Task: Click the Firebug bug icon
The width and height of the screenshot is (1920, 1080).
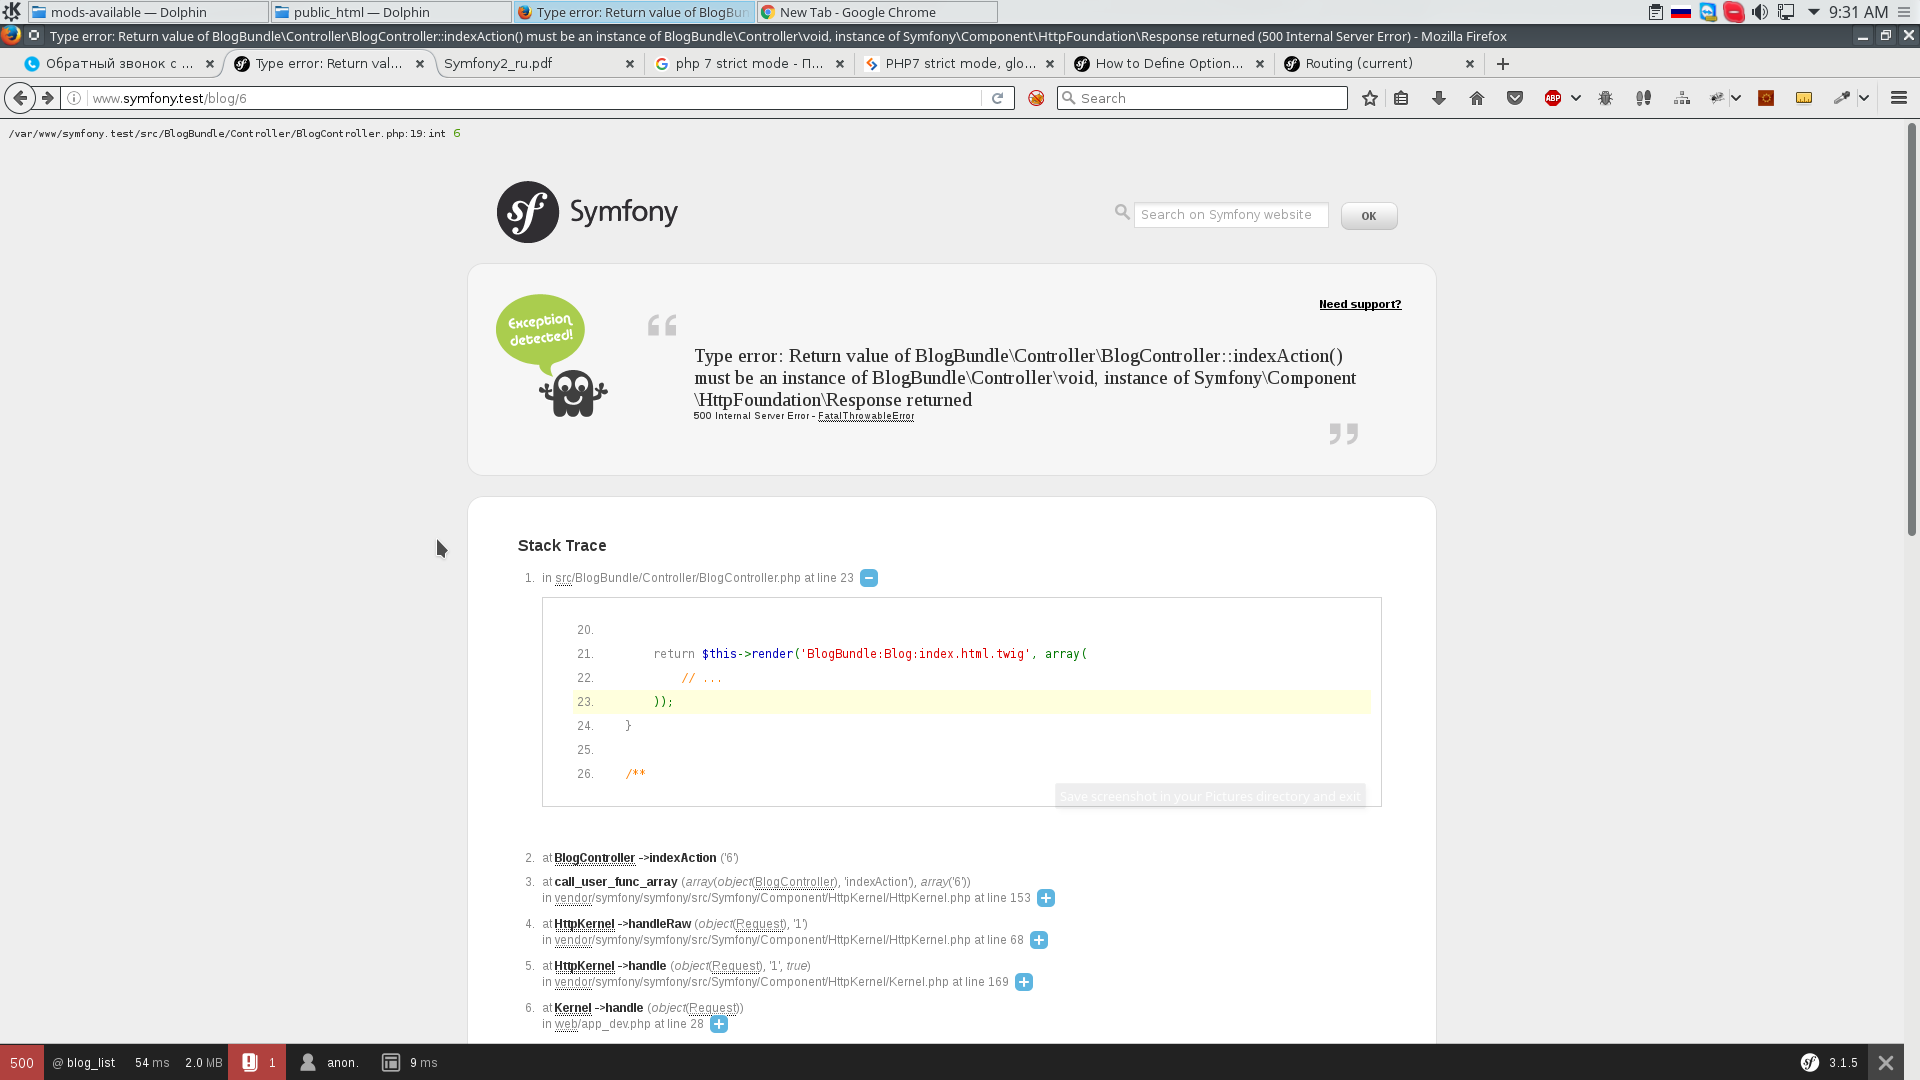Action: (x=1606, y=98)
